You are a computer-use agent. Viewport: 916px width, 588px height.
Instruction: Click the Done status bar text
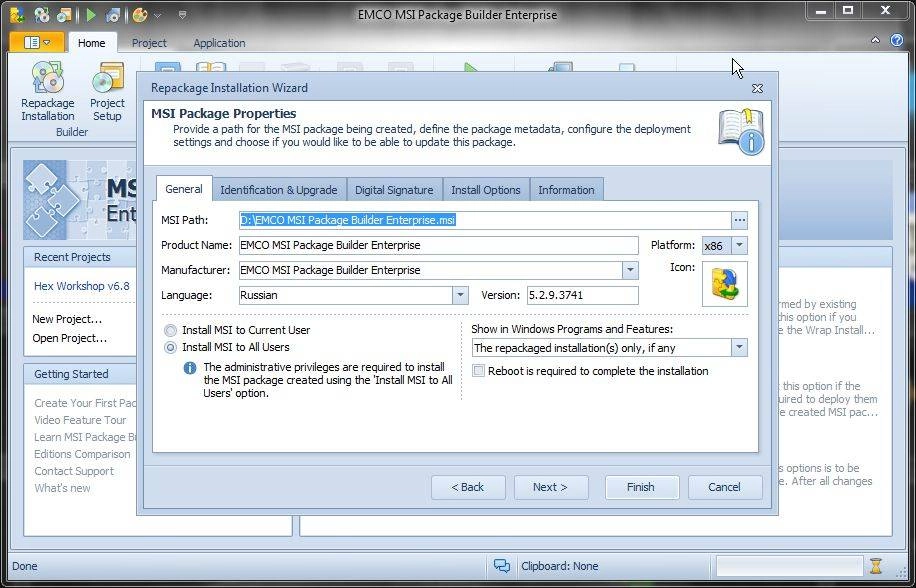tap(25, 566)
